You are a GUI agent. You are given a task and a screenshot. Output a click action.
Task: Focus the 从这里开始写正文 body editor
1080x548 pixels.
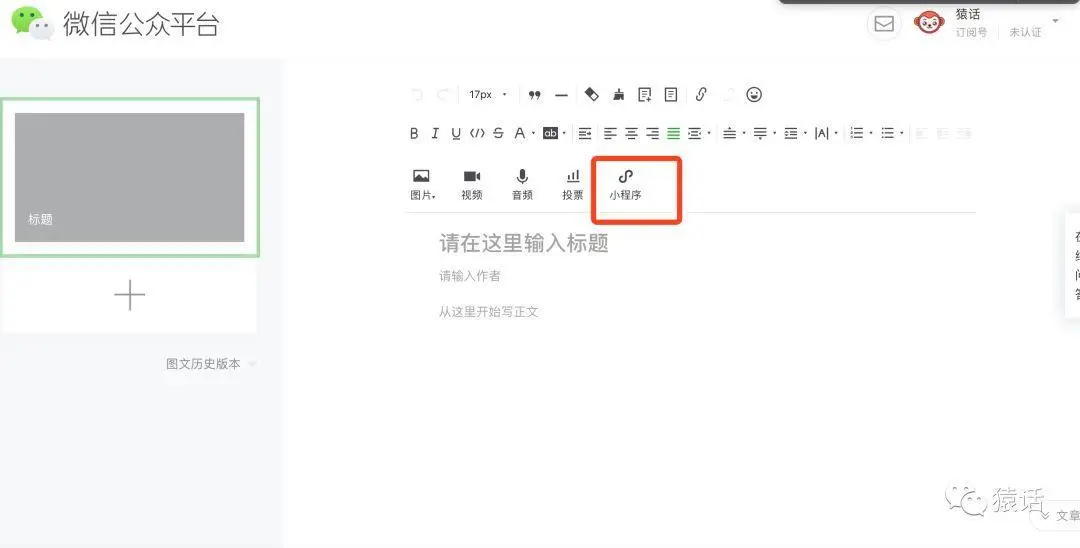pos(488,312)
